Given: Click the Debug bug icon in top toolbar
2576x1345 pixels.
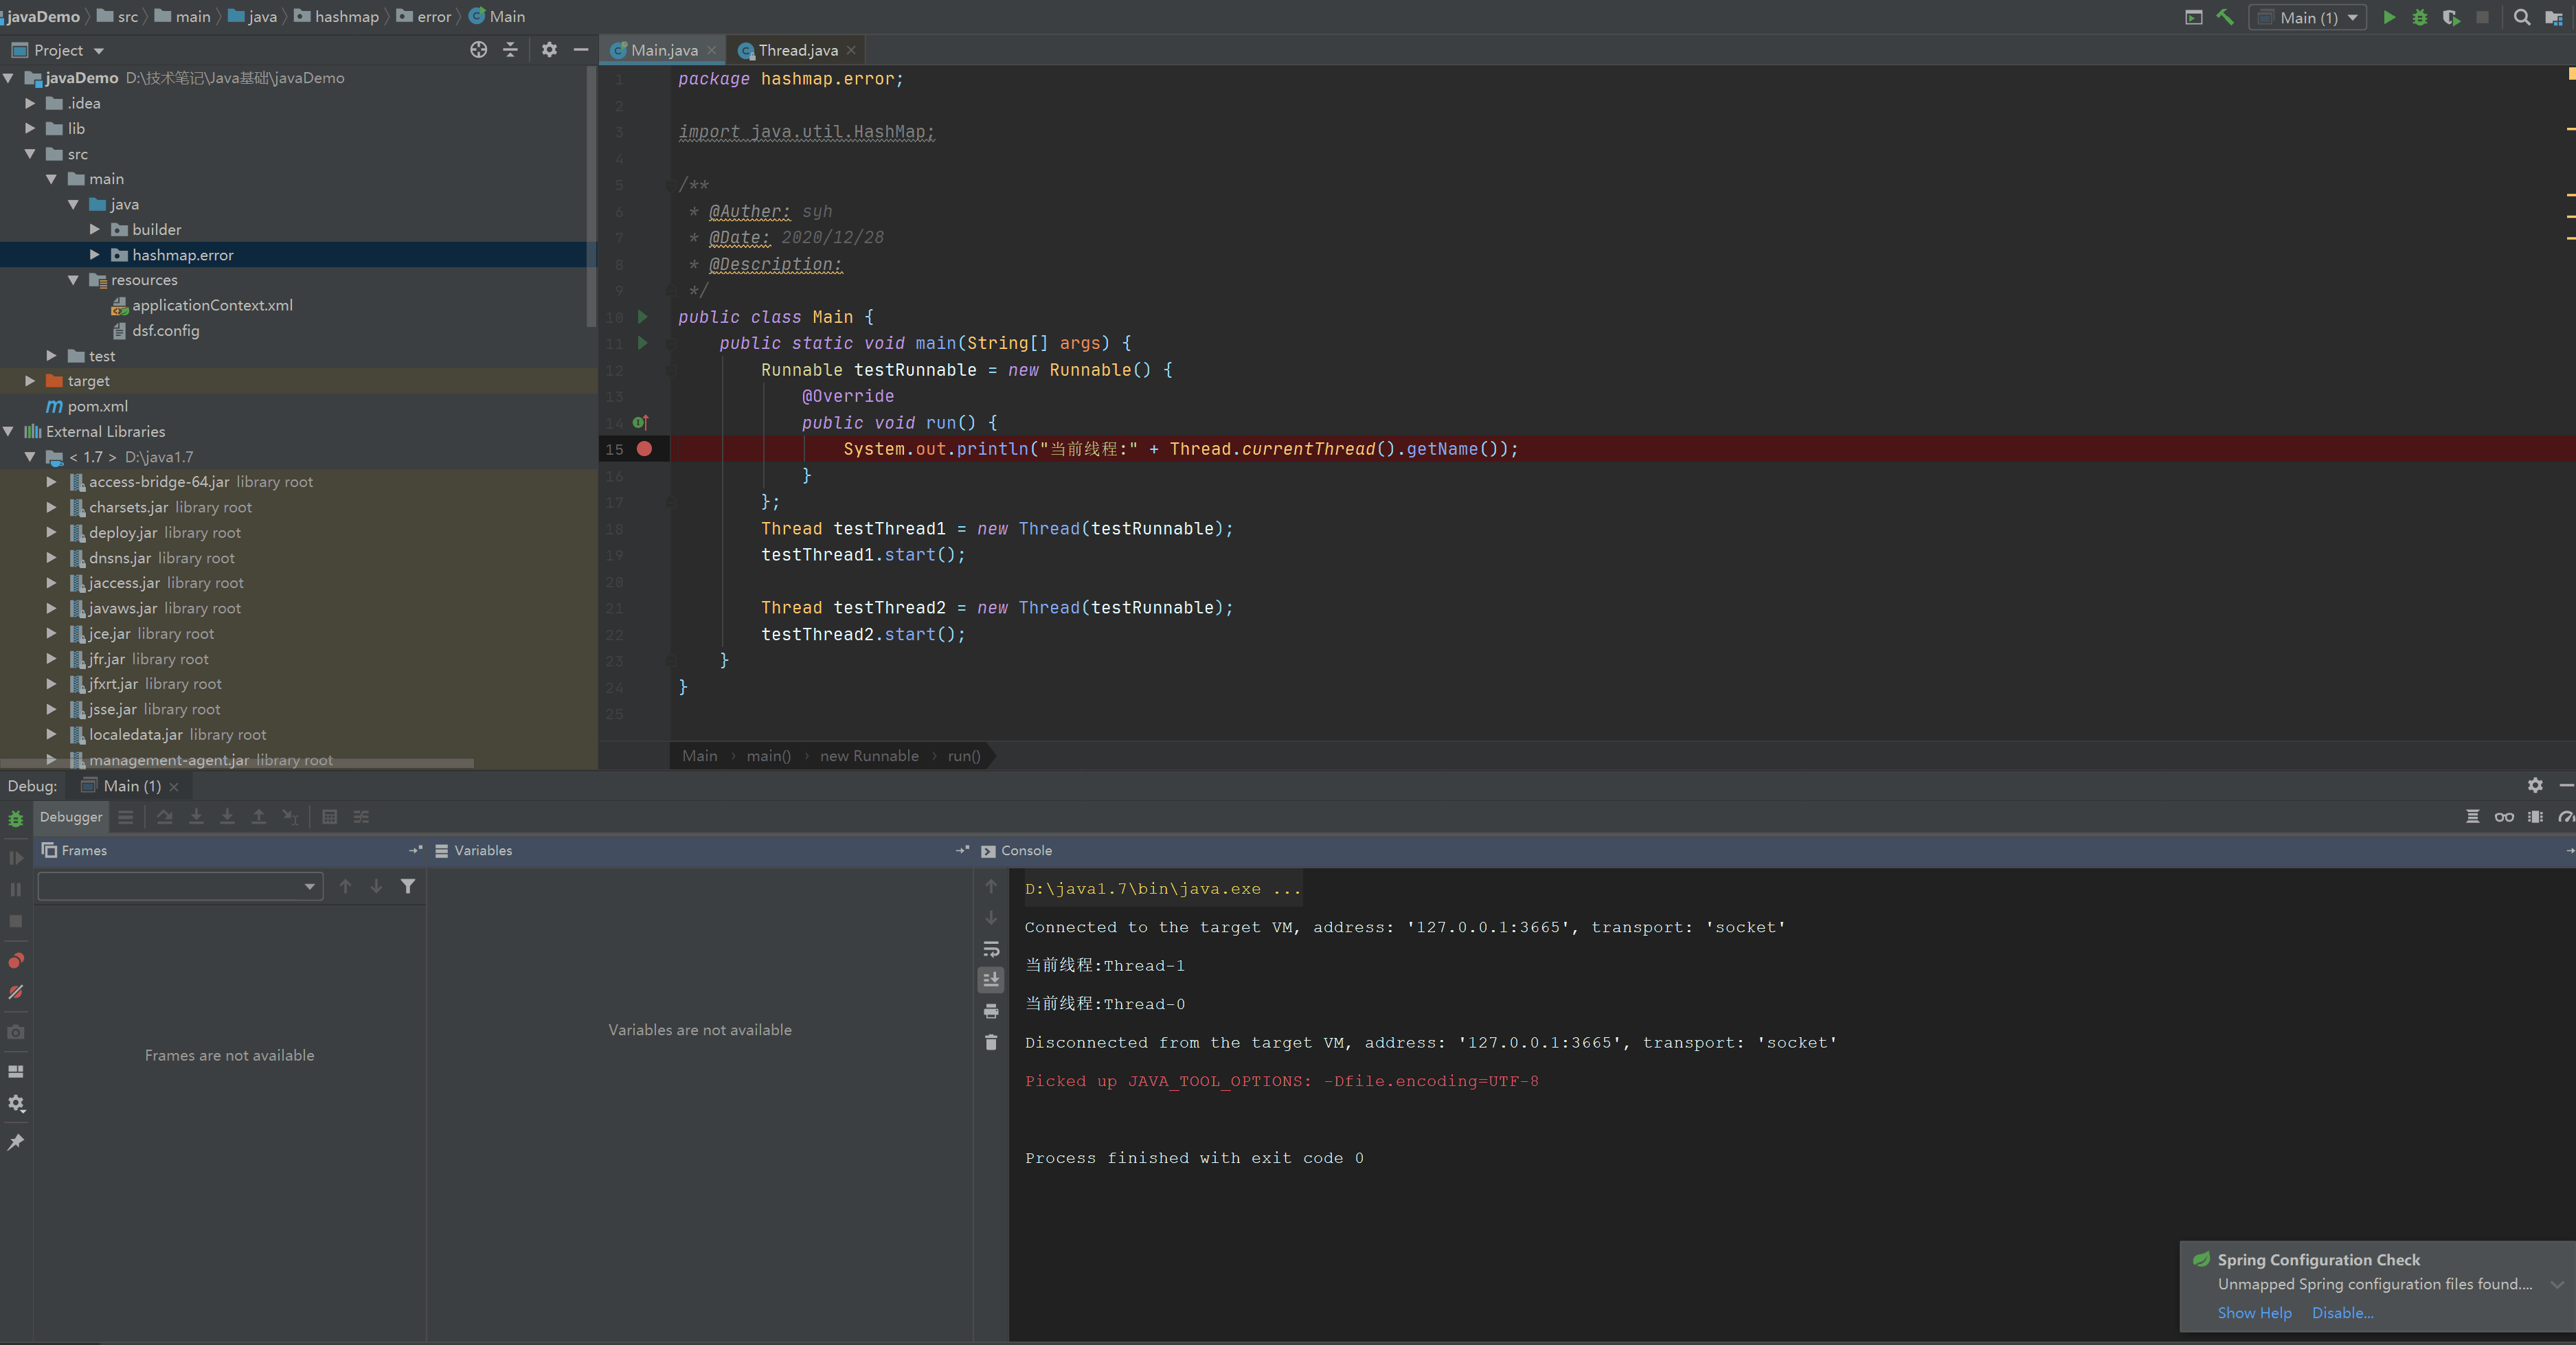Looking at the screenshot, I should (x=2419, y=17).
